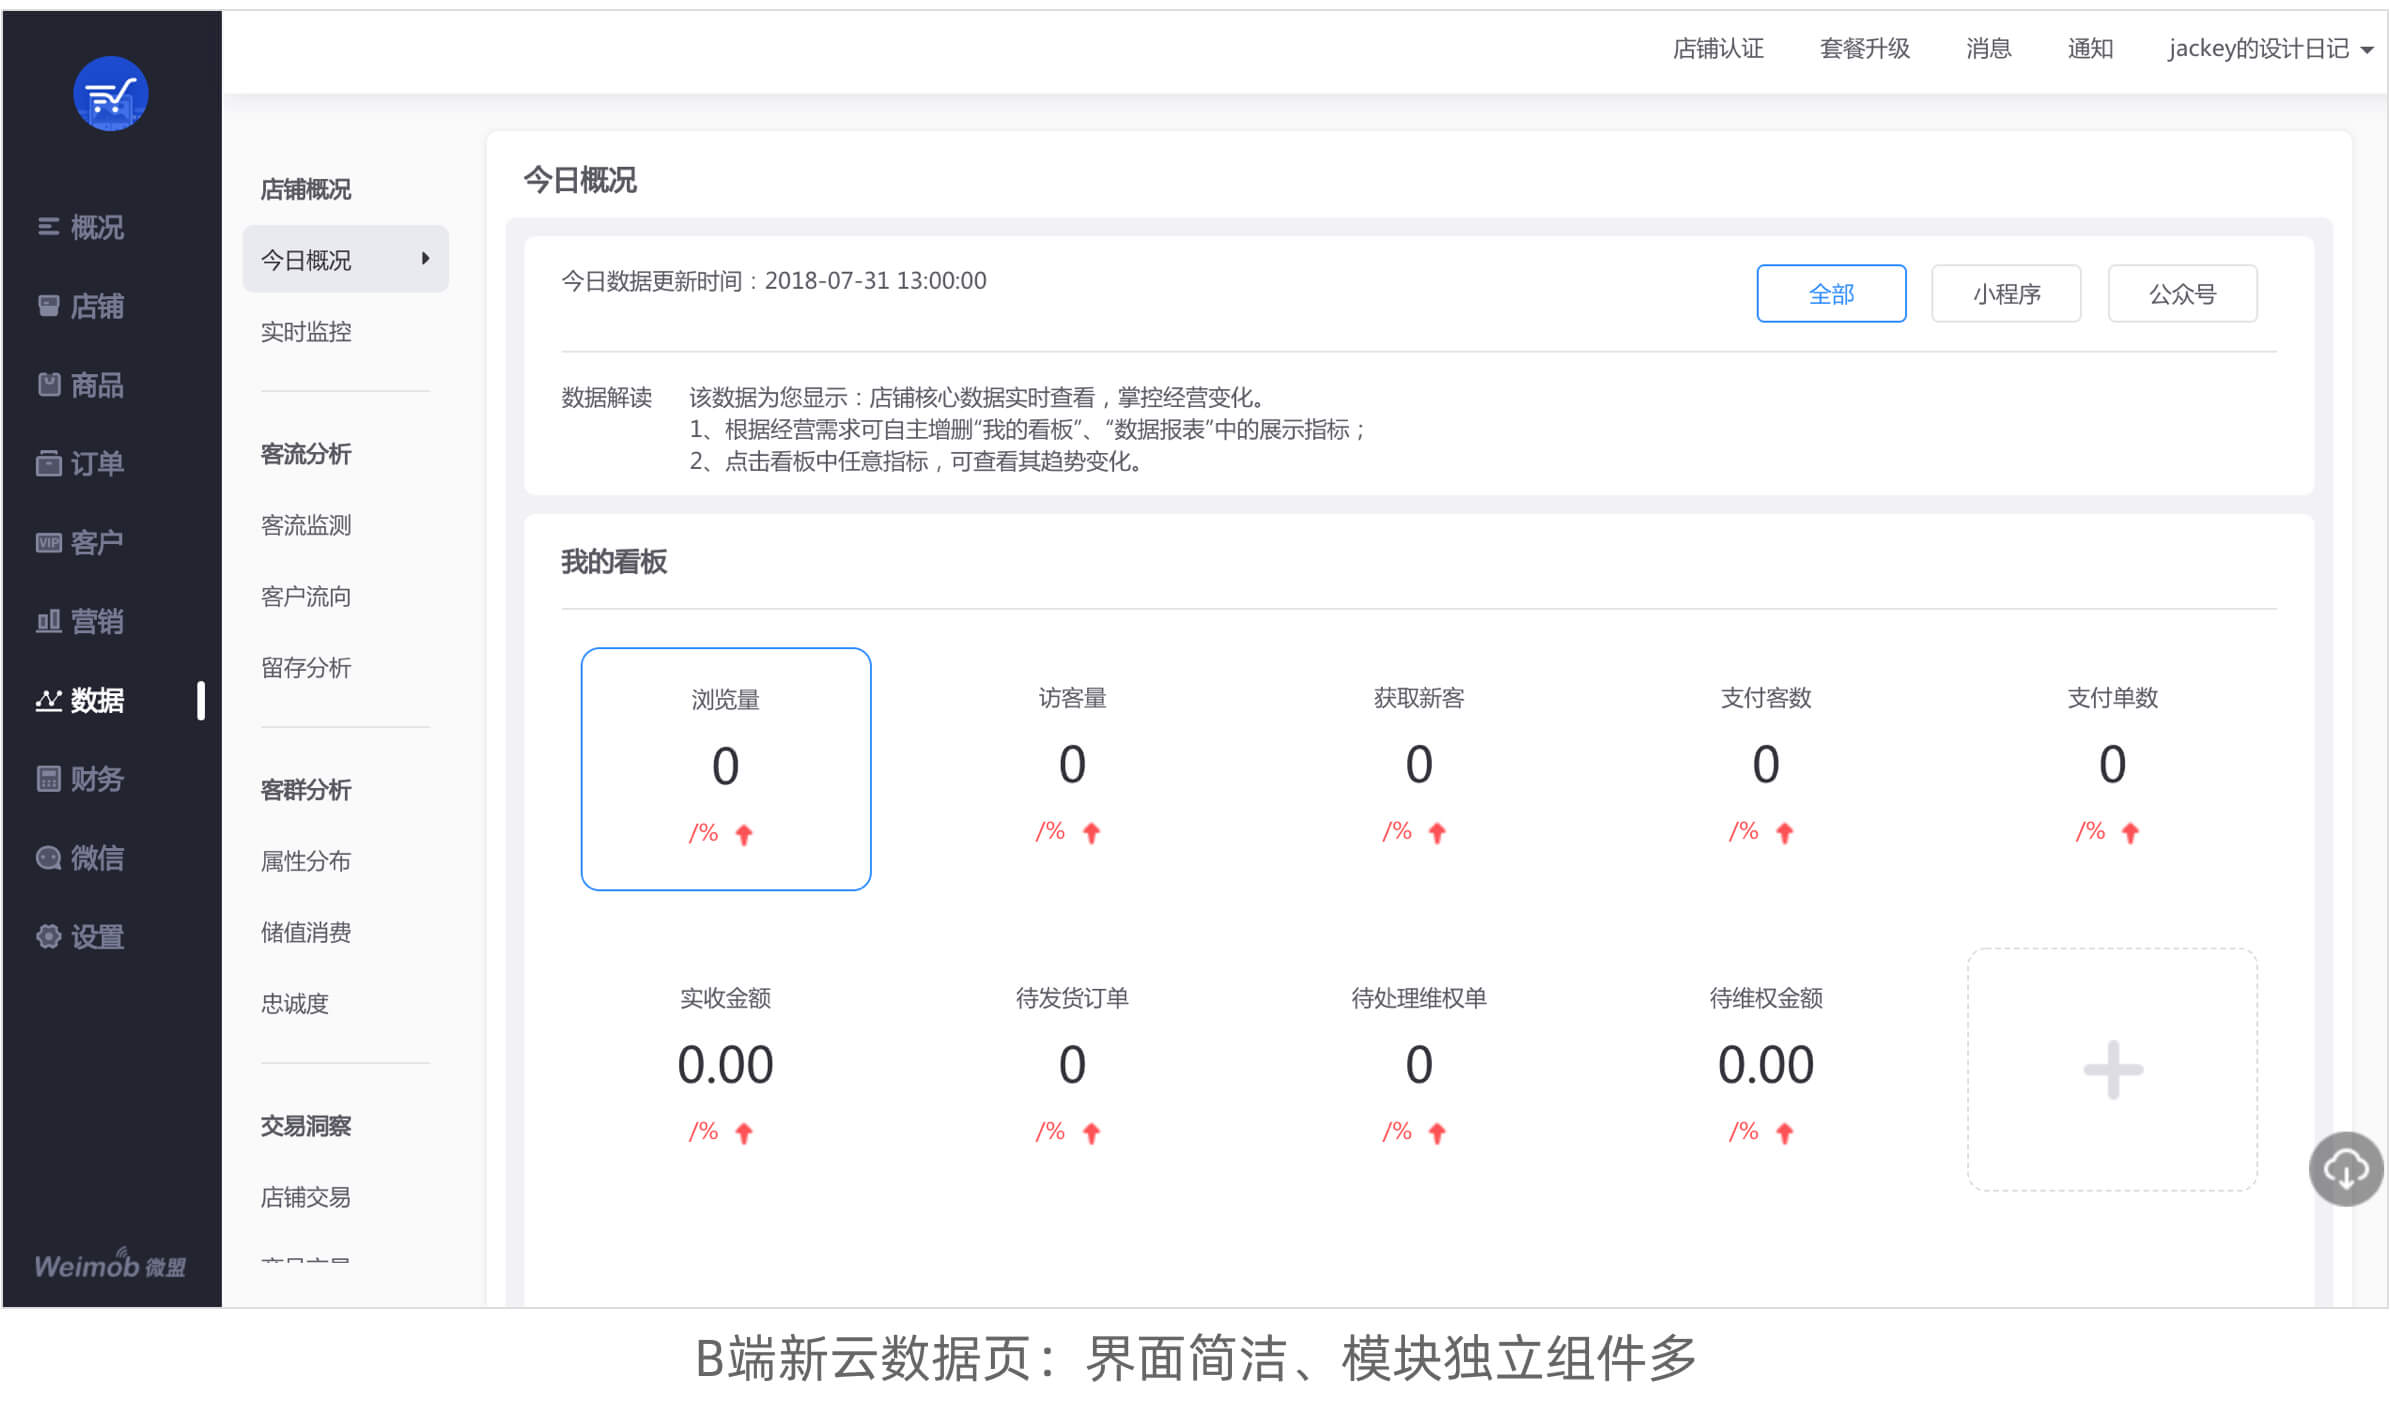
Task: Switch data filter to 小程序
Action: point(2005,294)
